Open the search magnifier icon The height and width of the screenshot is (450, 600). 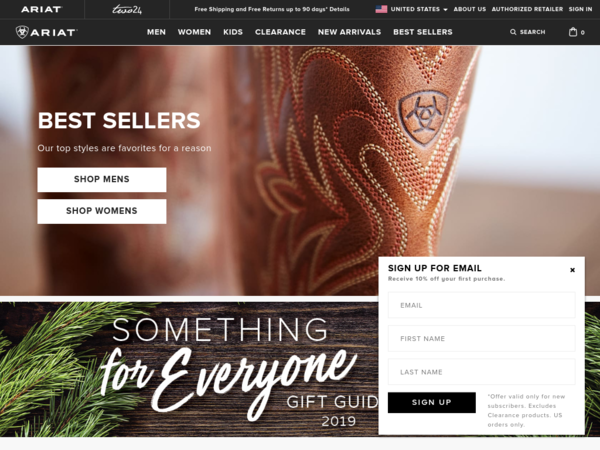[x=513, y=32]
